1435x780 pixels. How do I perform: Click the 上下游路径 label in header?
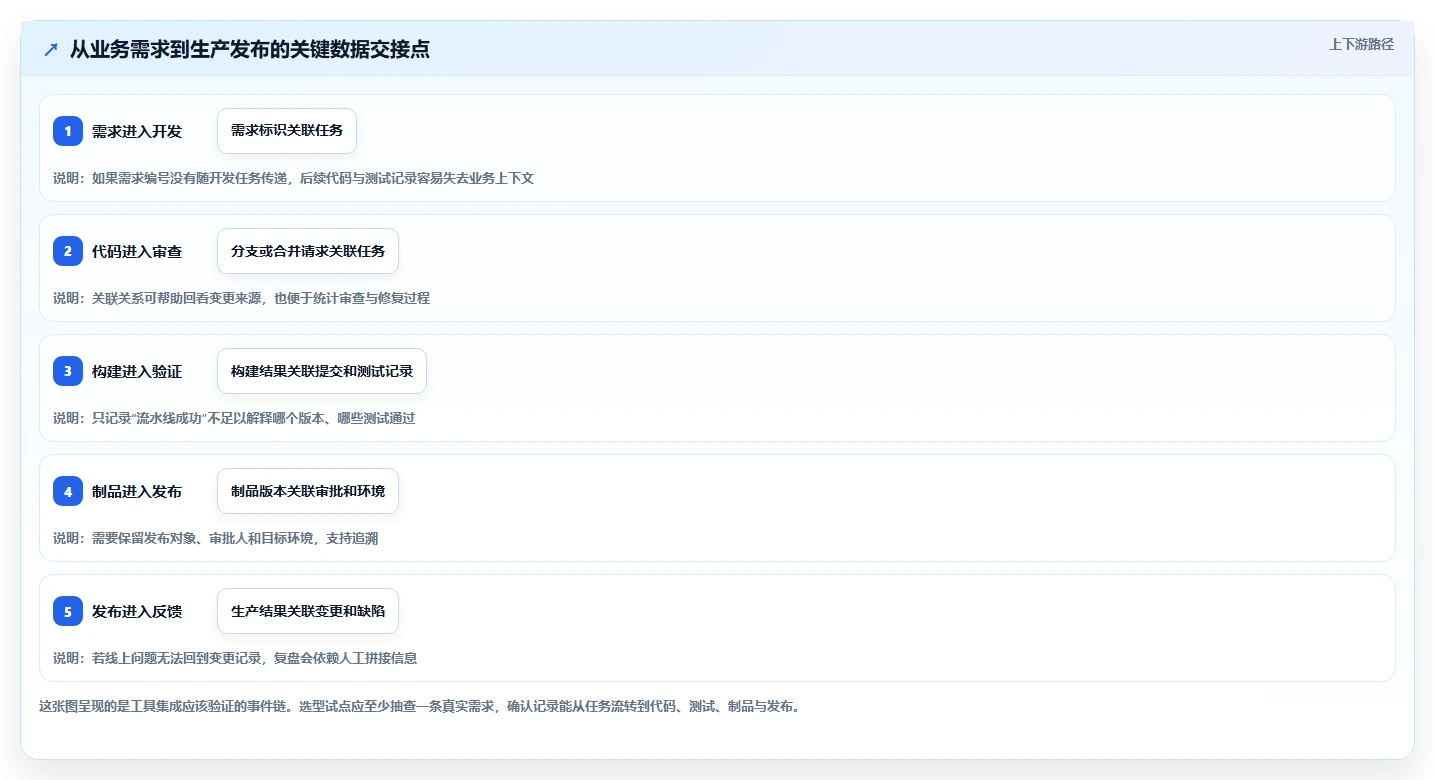tap(1361, 44)
